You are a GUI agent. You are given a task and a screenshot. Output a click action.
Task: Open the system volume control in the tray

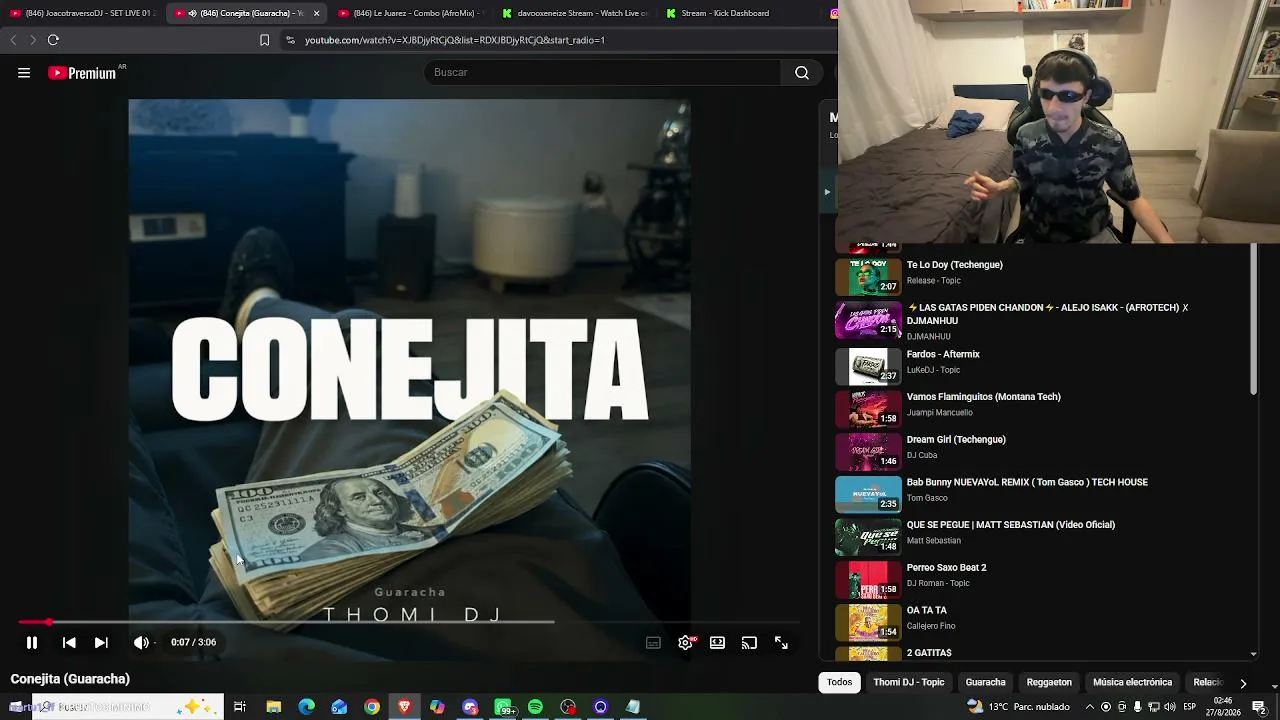1170,707
